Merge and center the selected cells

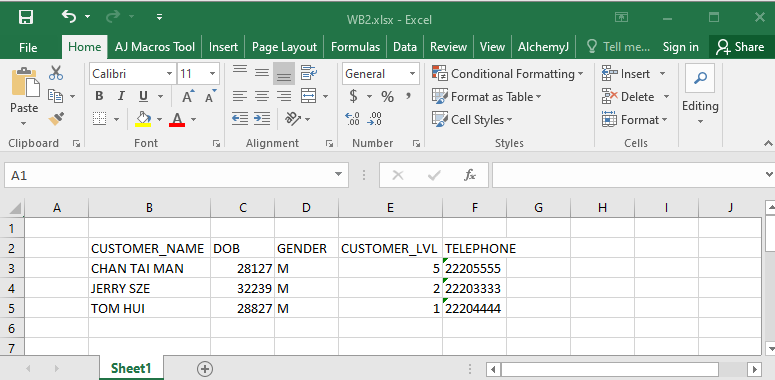tap(309, 96)
